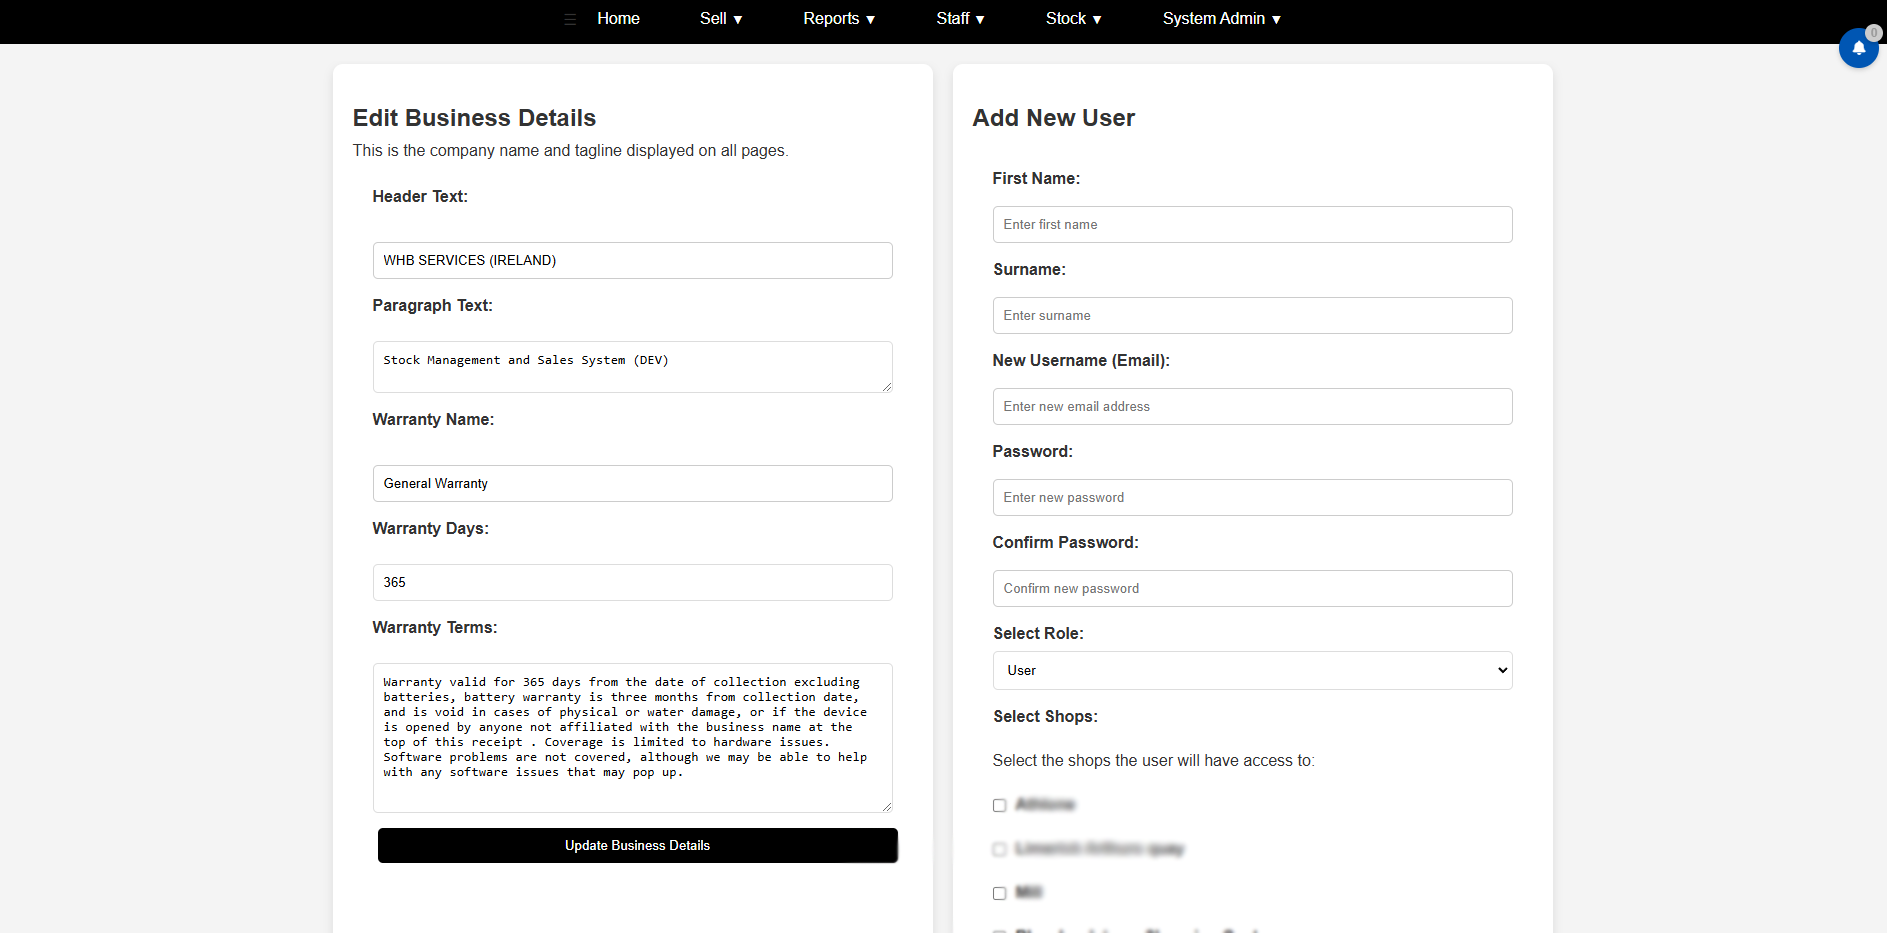Click the Confirm Password field
1887x933 pixels.
(1252, 588)
